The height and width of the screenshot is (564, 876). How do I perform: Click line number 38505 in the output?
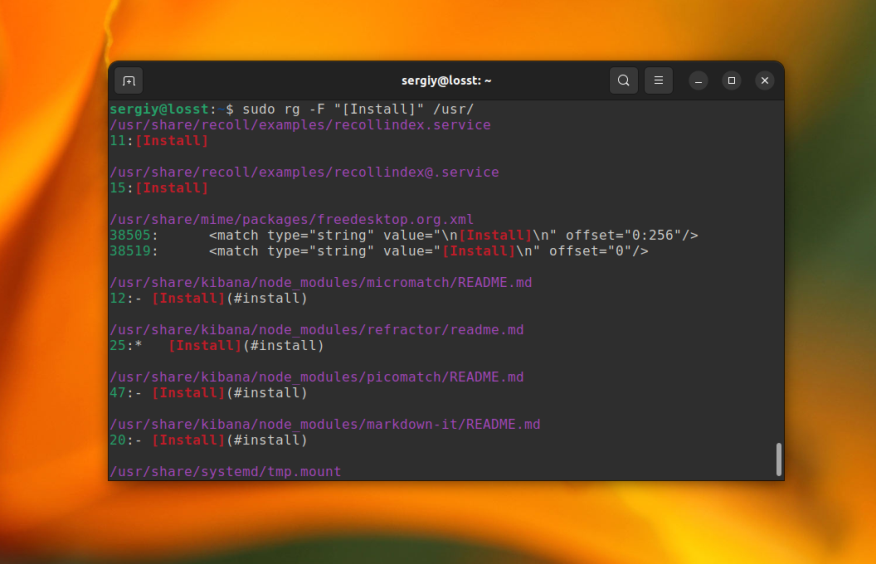coord(130,235)
